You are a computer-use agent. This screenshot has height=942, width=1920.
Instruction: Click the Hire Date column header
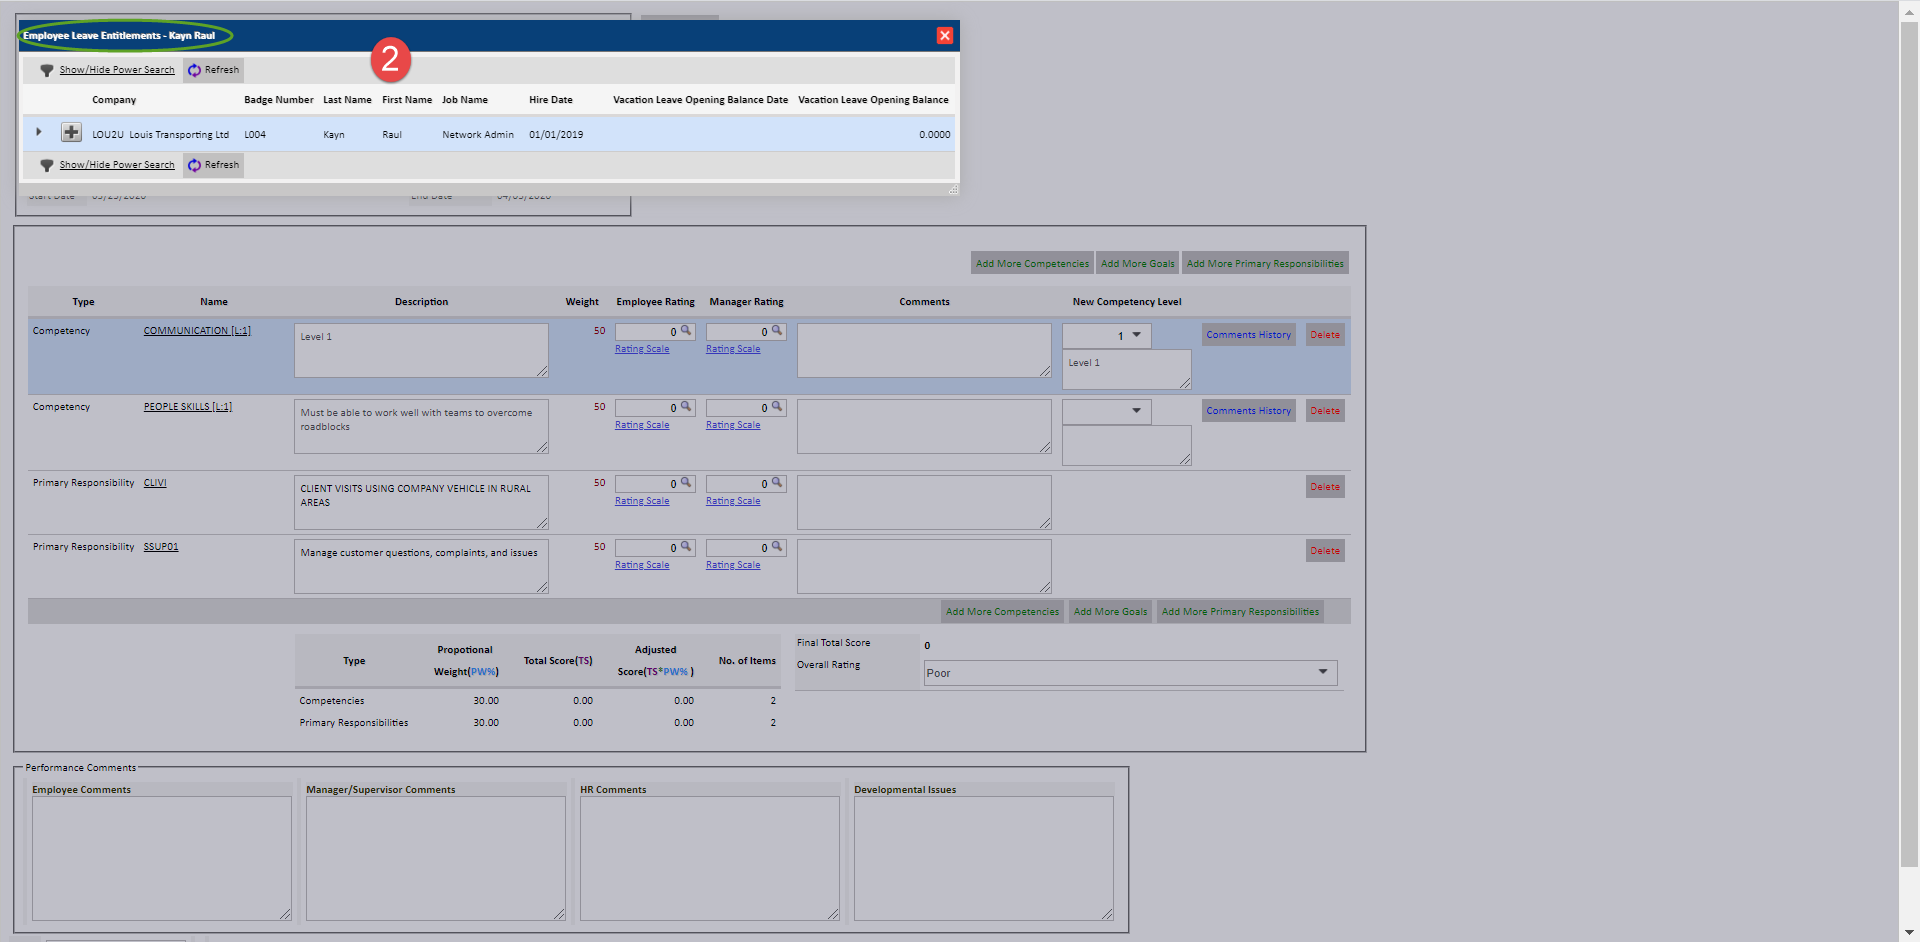[551, 100]
